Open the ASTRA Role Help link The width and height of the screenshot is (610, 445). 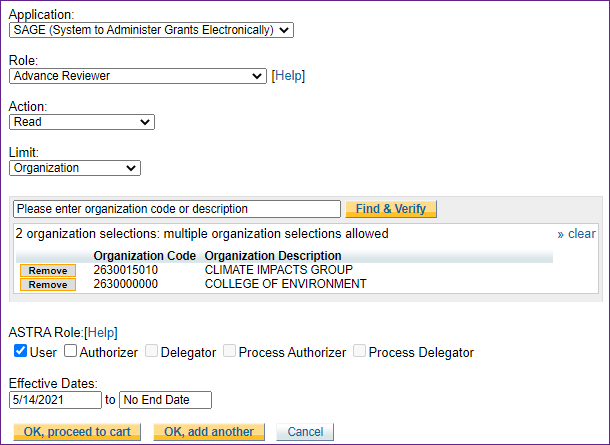pos(101,332)
